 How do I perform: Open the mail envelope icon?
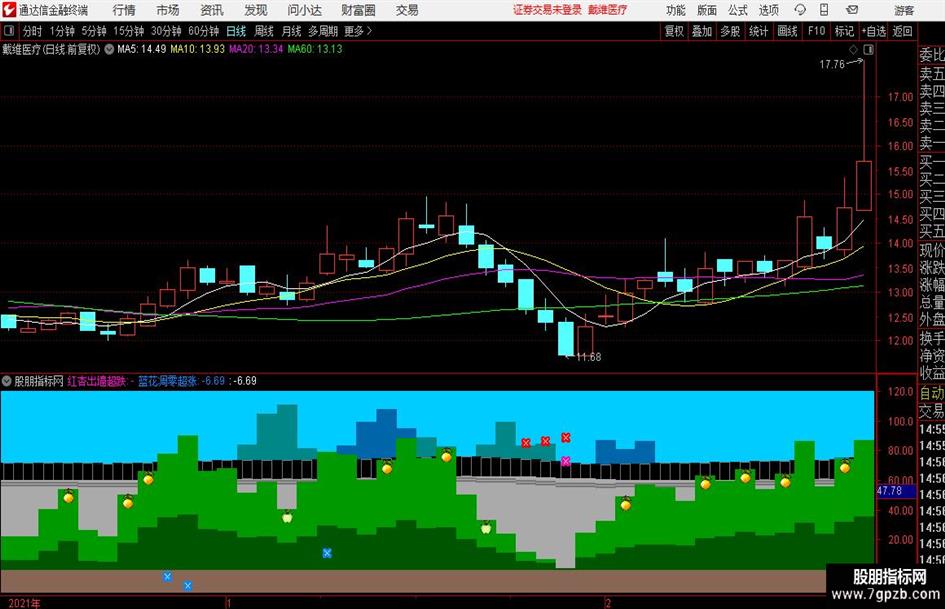point(852,10)
